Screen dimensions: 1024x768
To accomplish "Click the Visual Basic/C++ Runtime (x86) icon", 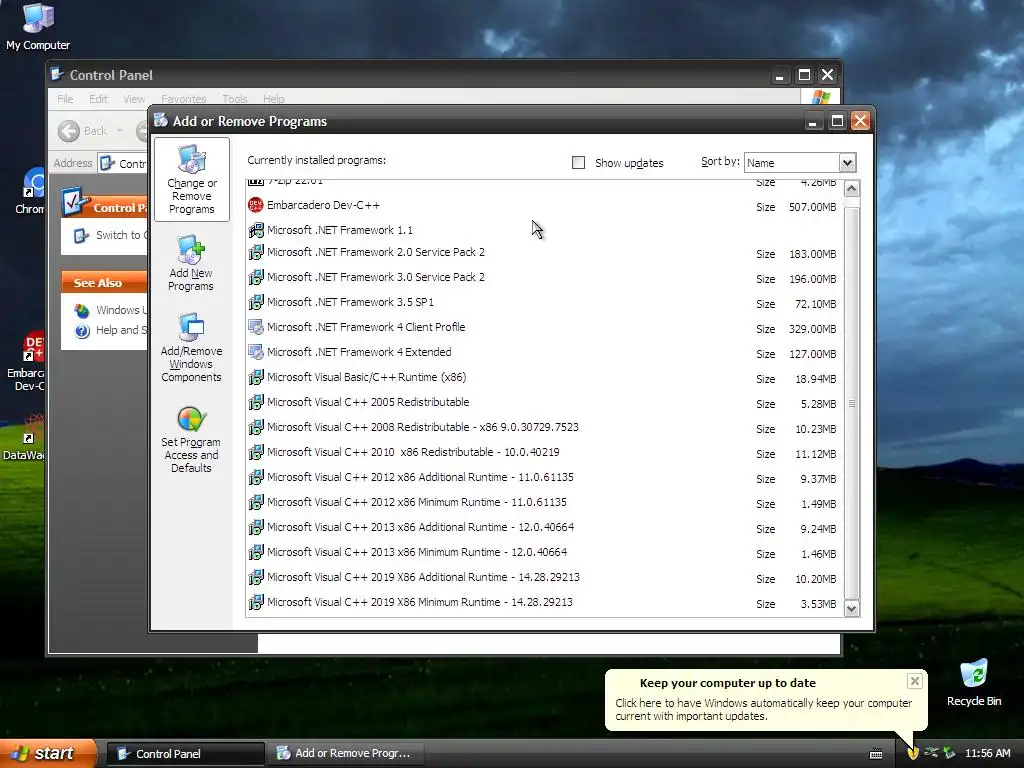I will pos(255,377).
